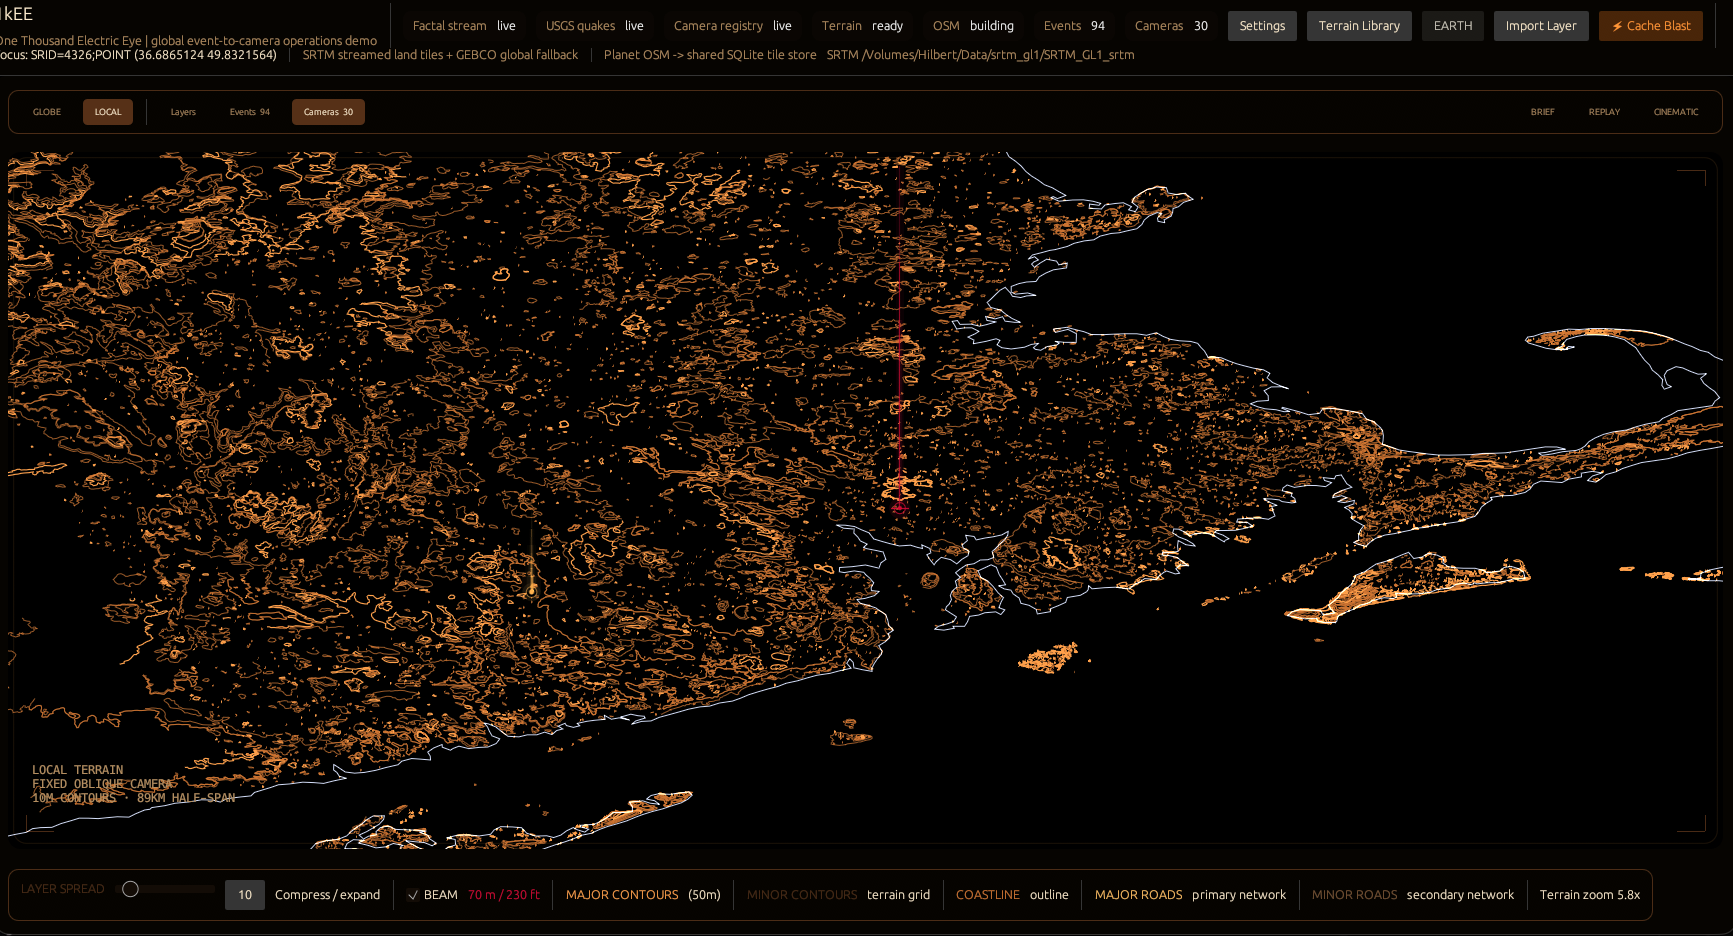Select the LOCAL view tab

tap(108, 112)
